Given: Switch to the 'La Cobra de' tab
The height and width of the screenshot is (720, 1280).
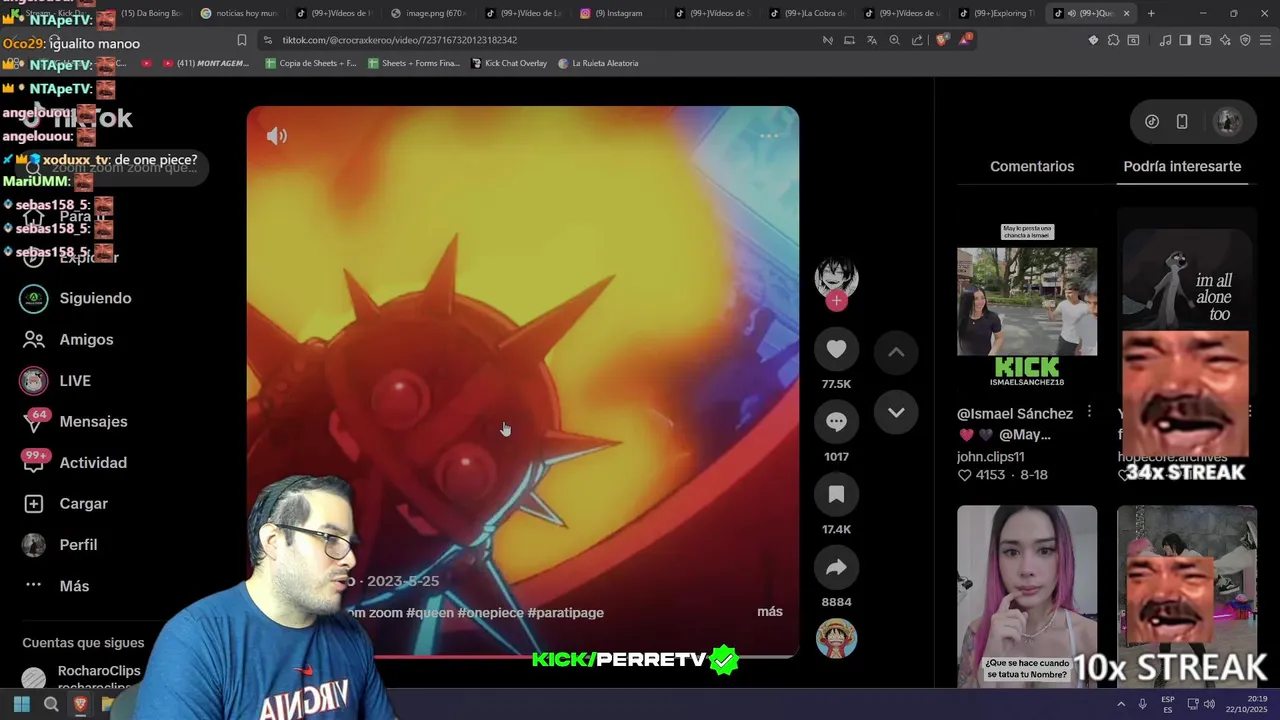Looking at the screenshot, I should coord(808,13).
